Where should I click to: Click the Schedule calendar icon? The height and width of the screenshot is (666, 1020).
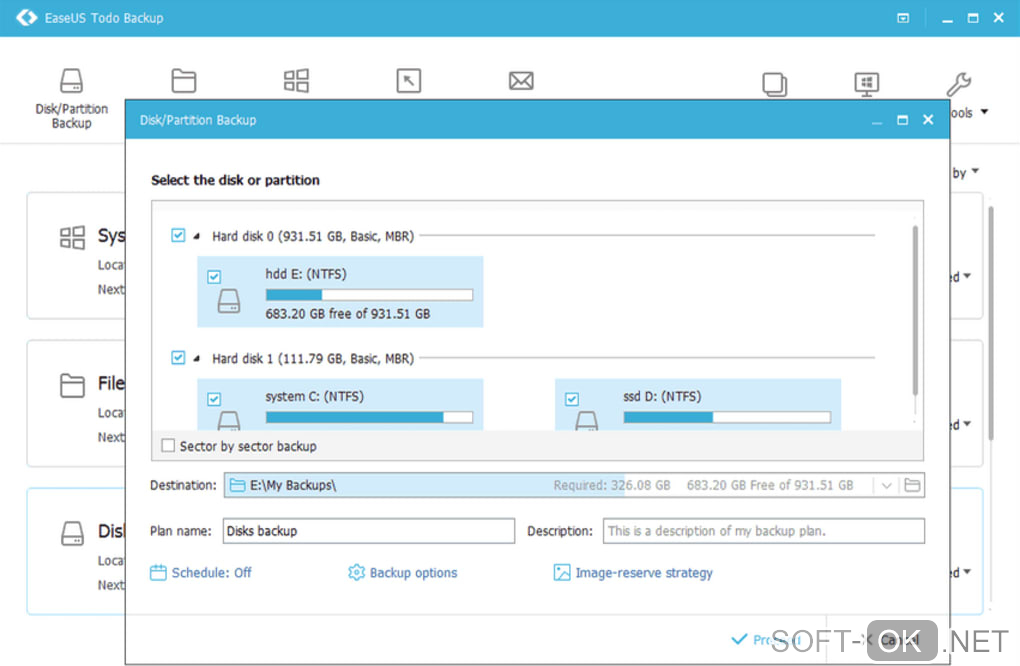158,573
